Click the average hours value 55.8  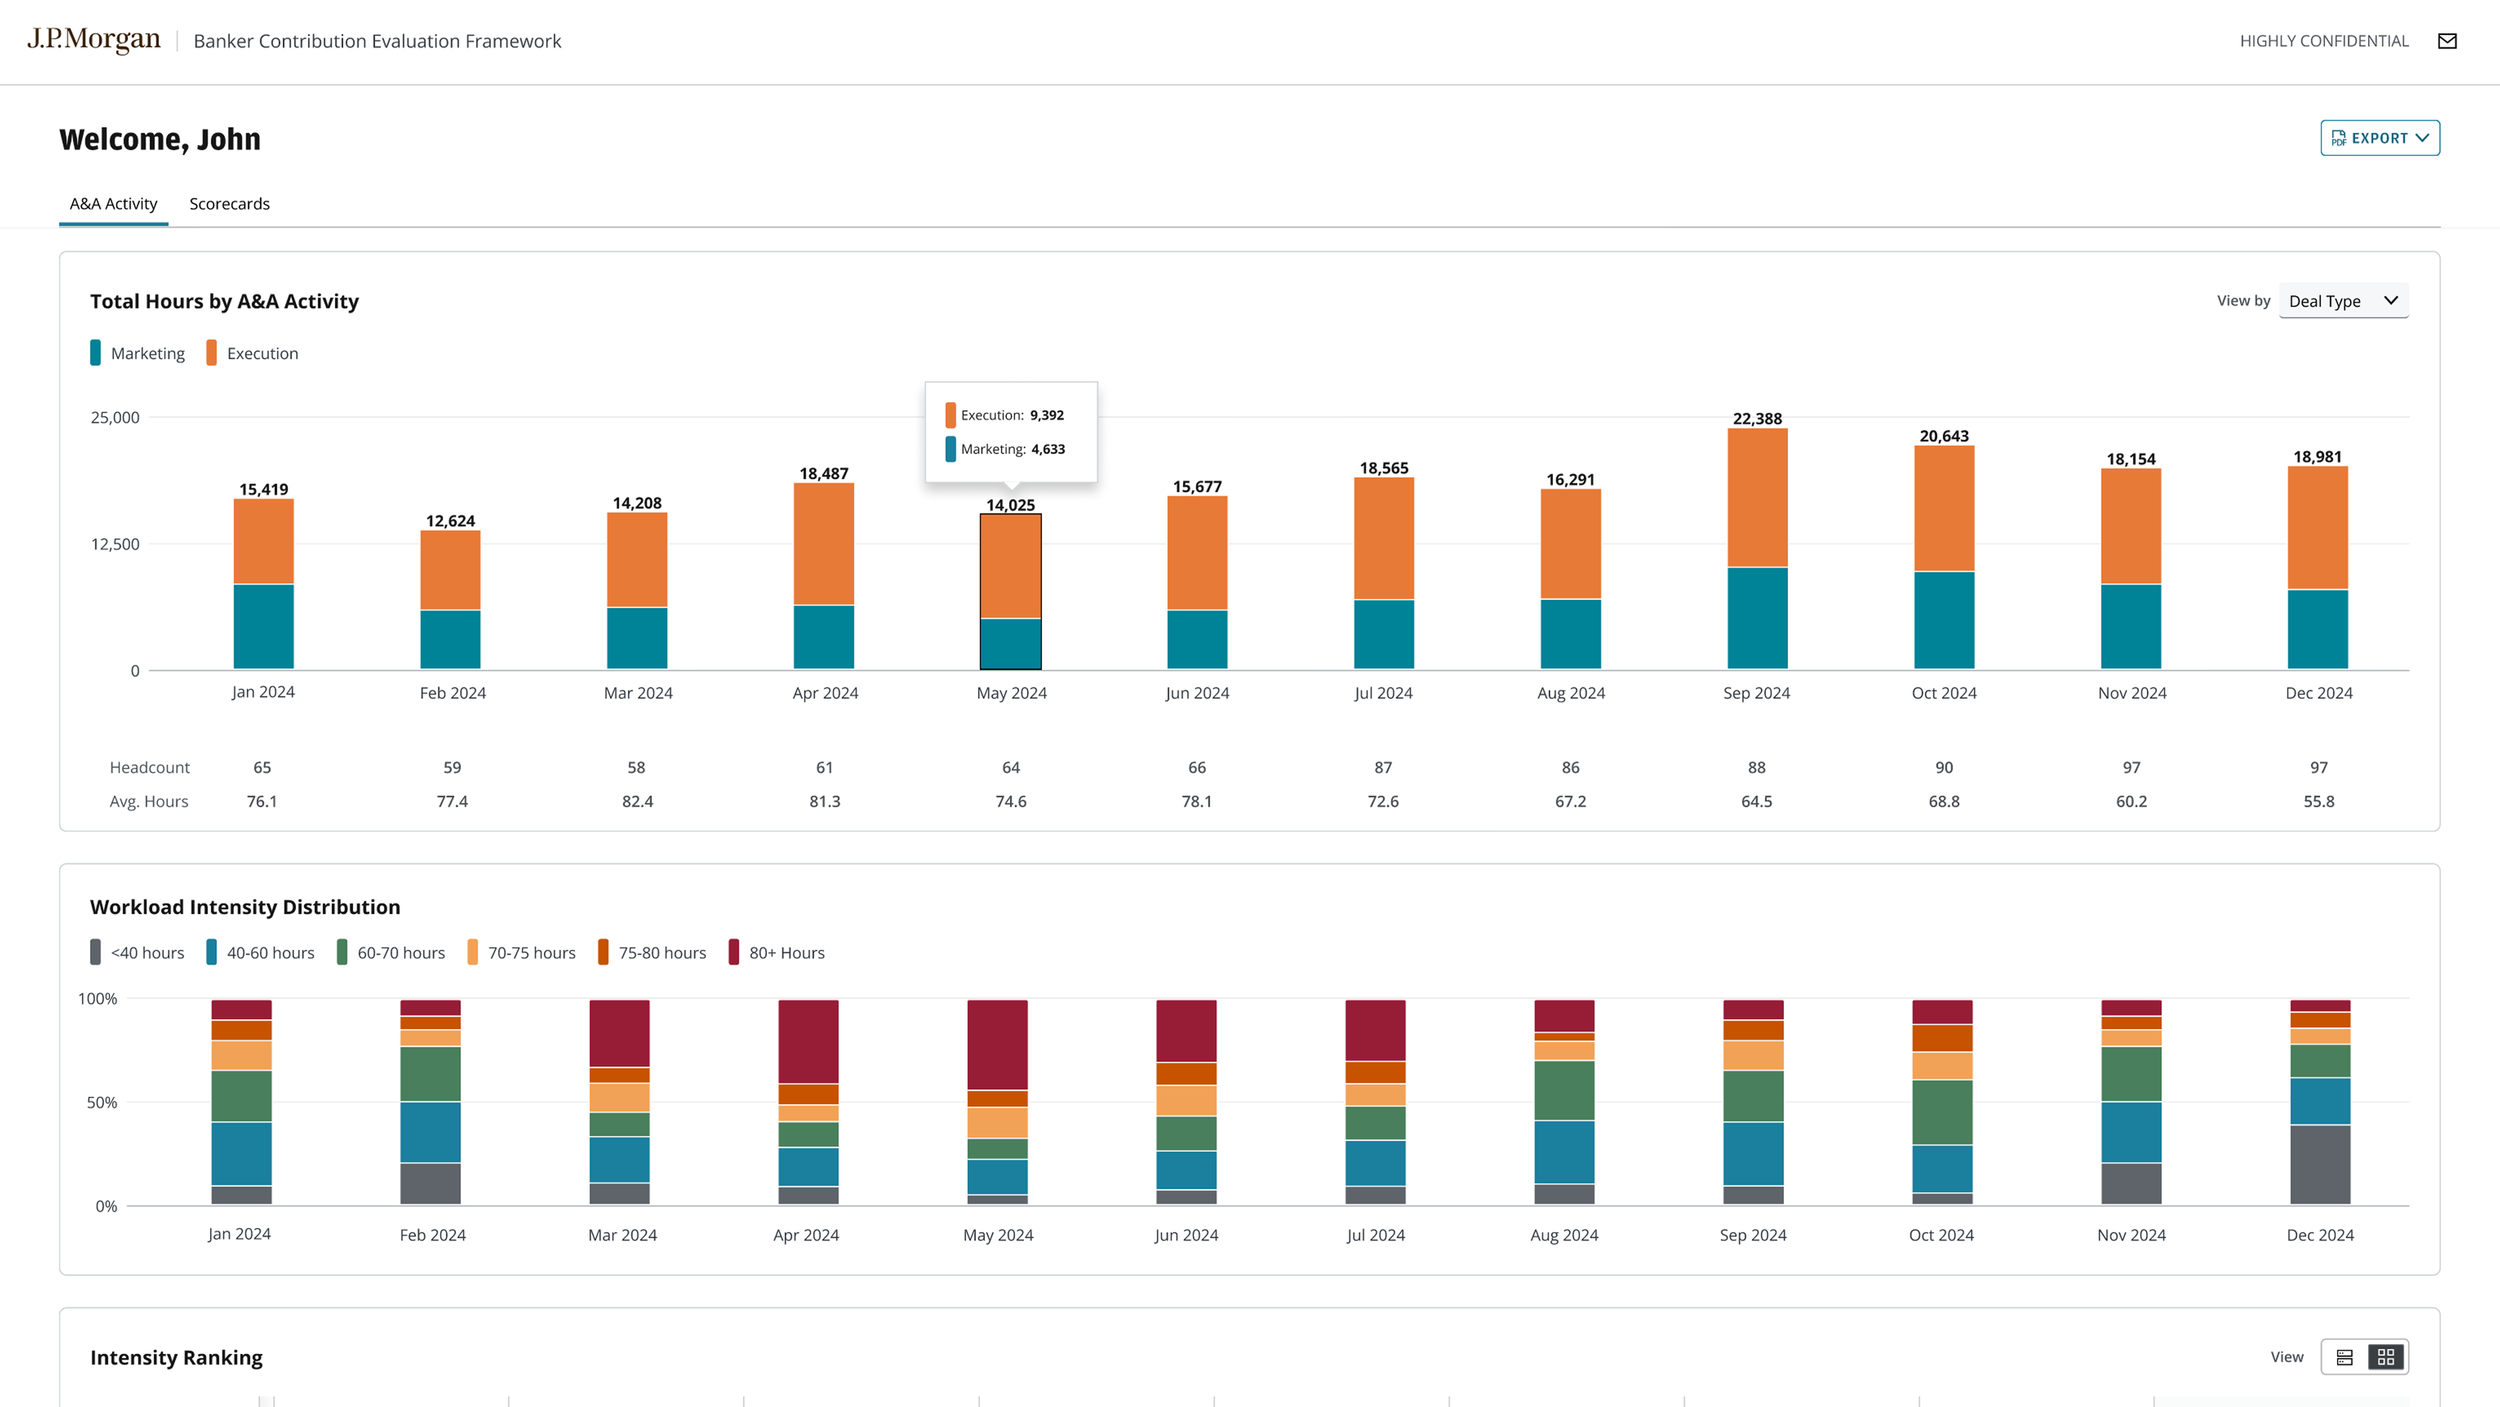(x=2318, y=801)
